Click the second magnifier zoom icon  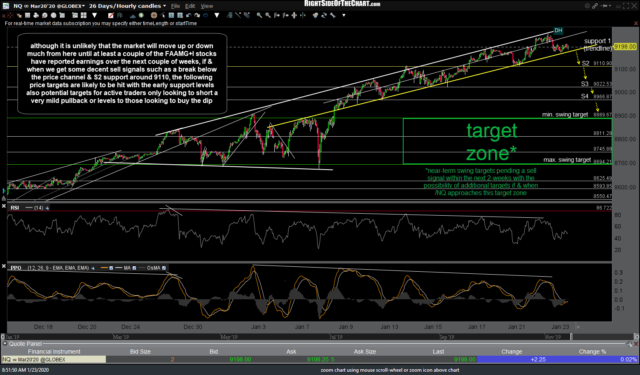(x=268, y=16)
